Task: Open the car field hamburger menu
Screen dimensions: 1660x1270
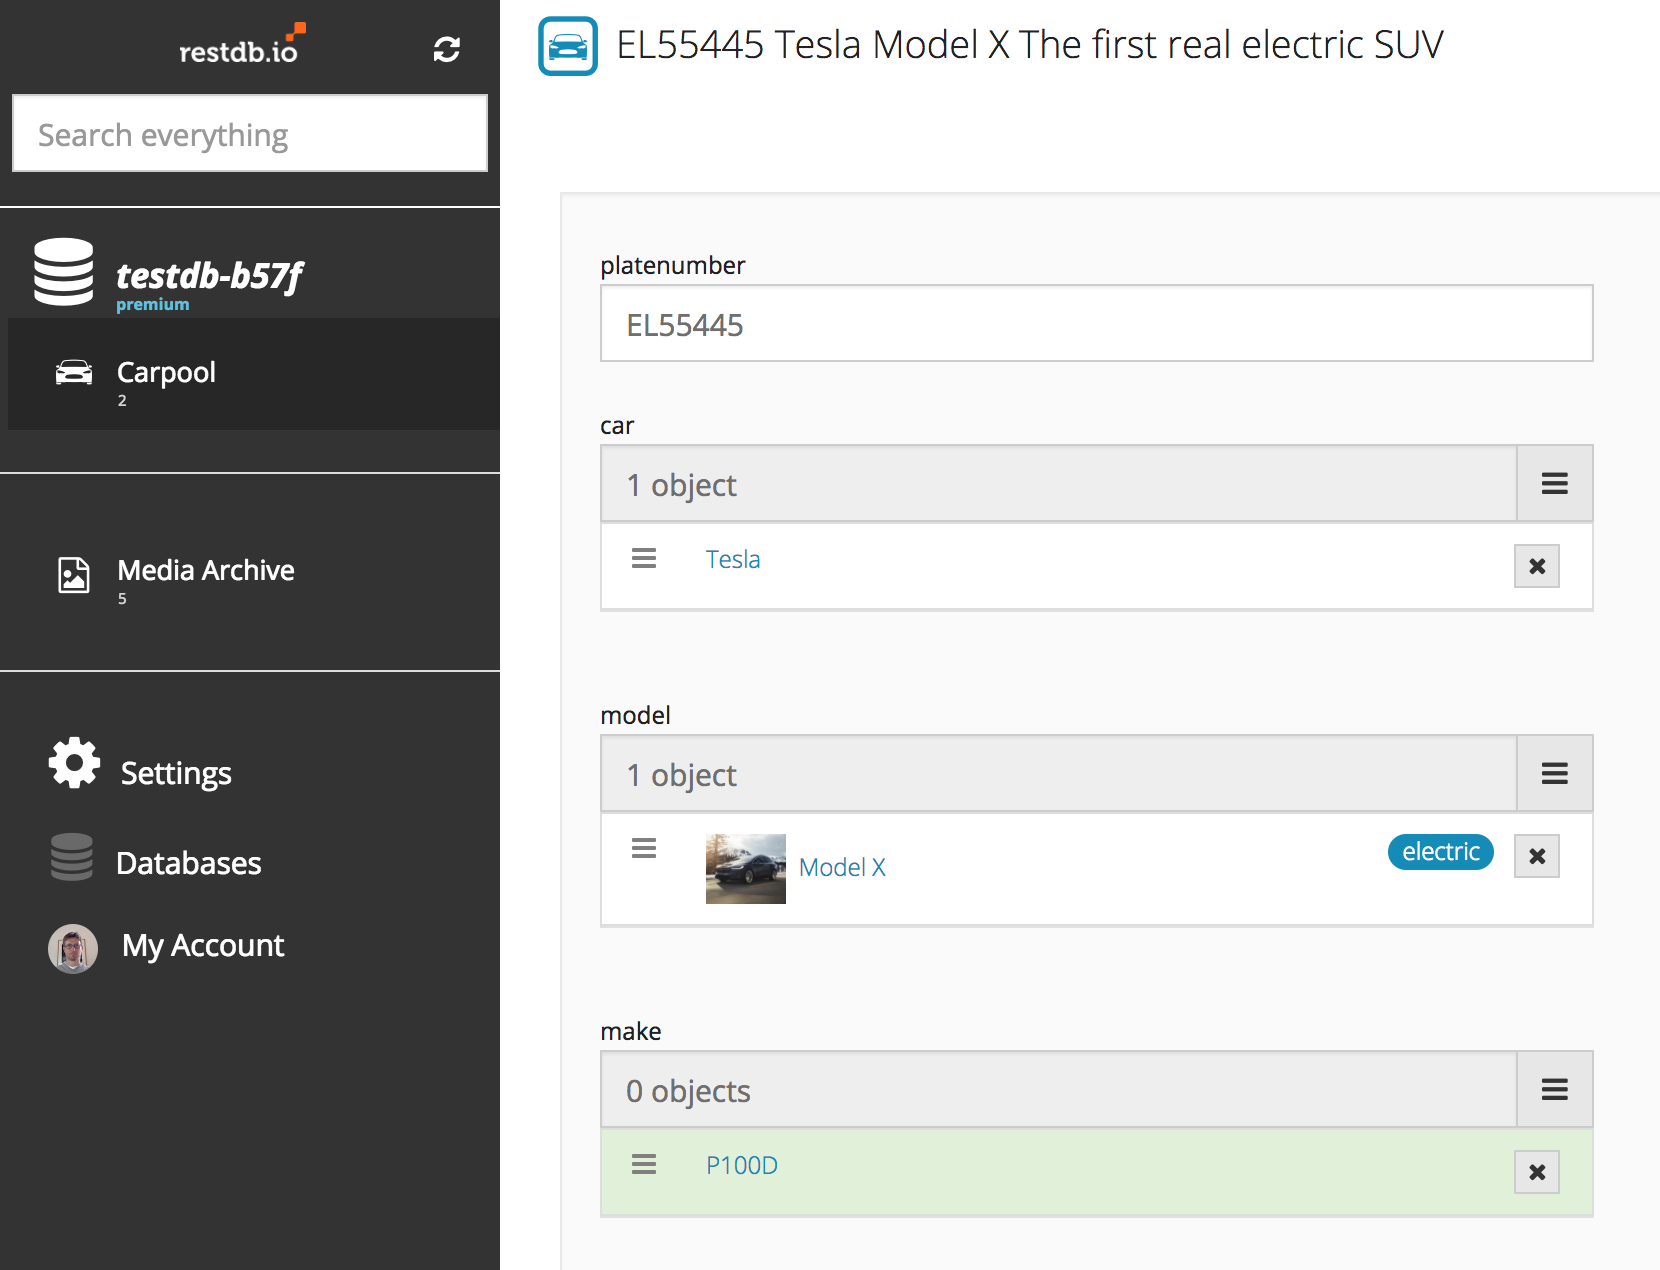Action: click(1554, 484)
